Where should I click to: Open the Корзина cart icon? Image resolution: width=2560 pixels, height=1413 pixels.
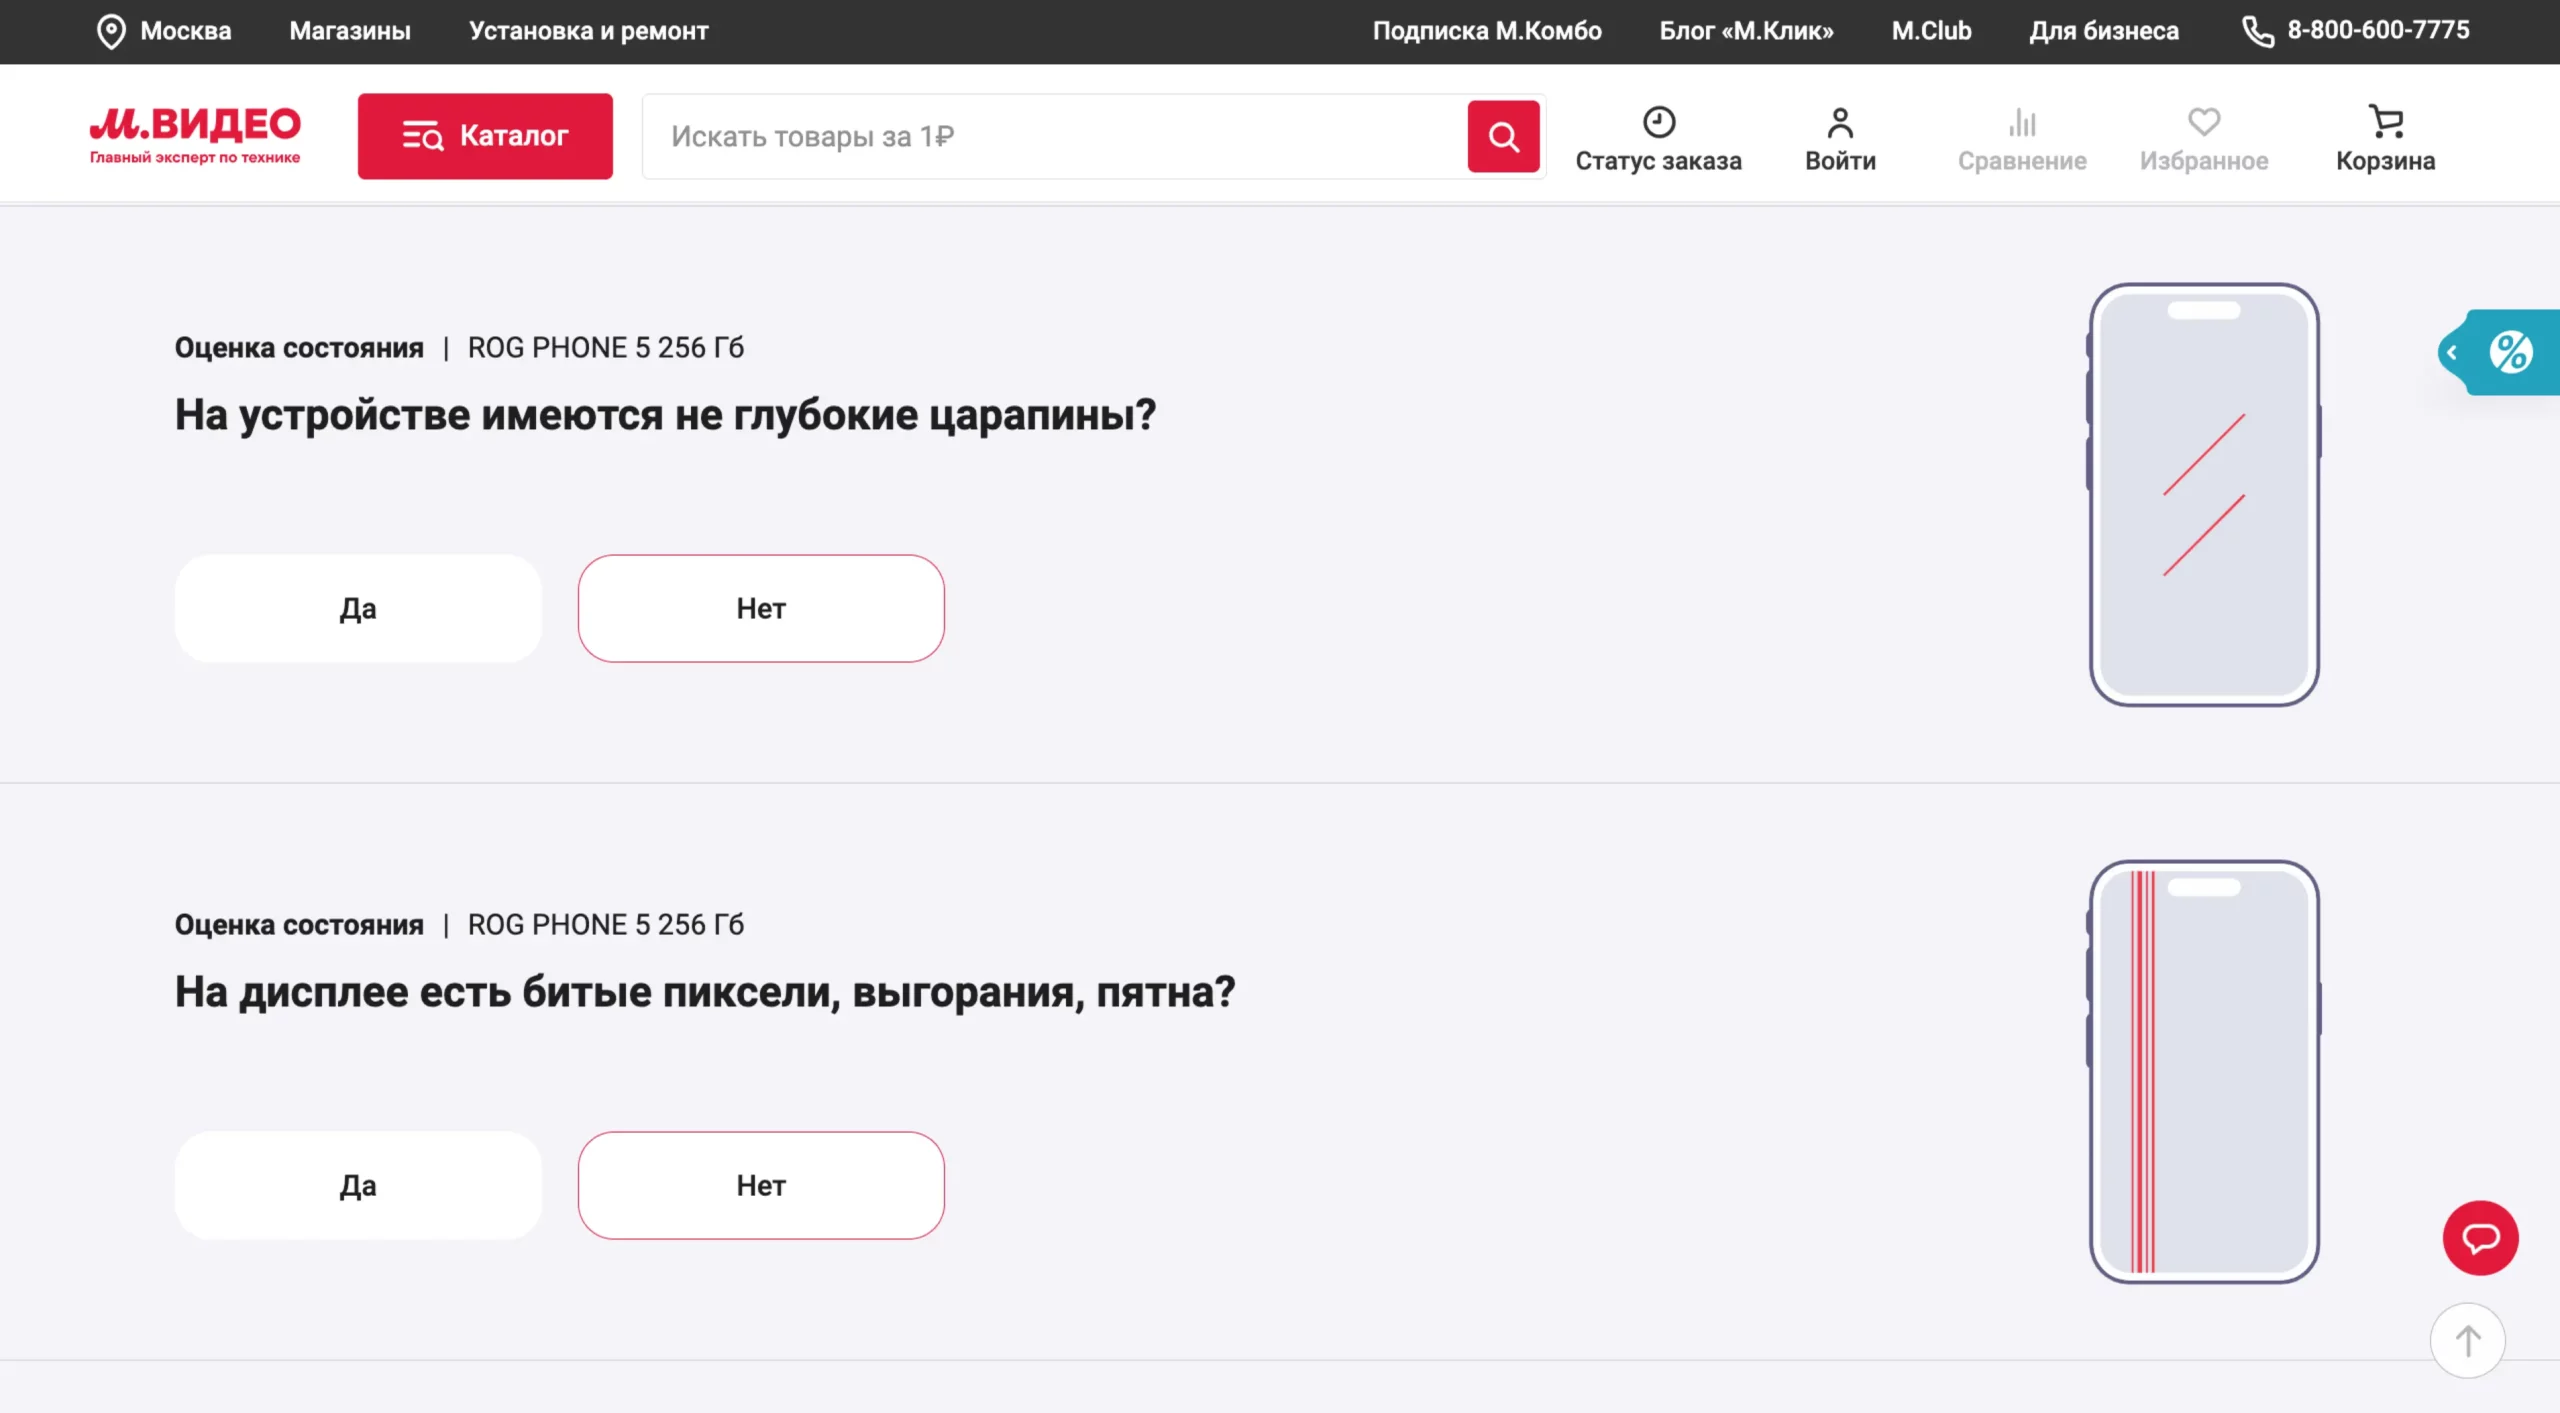pyautogui.click(x=2385, y=137)
